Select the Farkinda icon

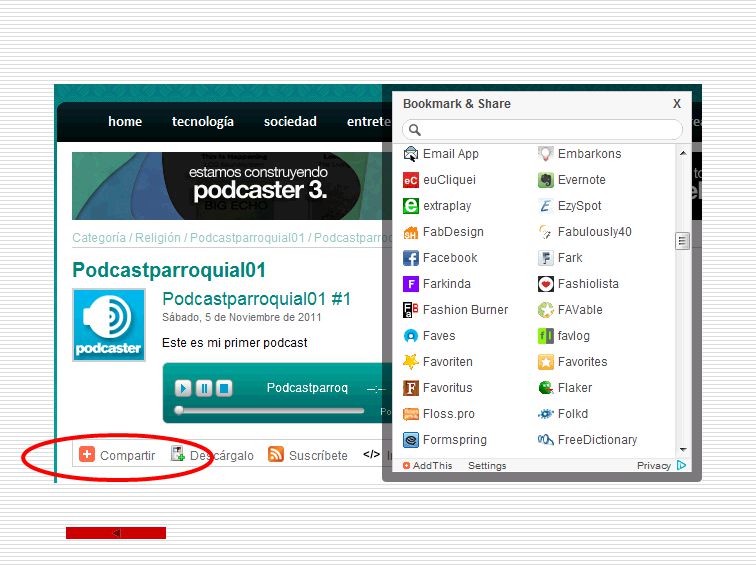tap(410, 284)
